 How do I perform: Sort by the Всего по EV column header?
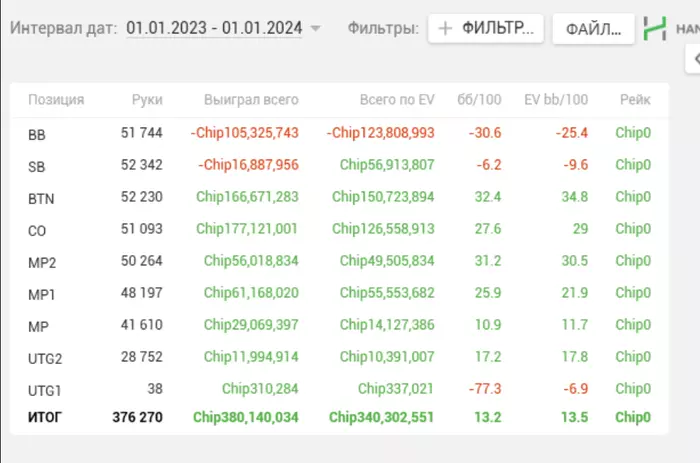tap(397, 100)
